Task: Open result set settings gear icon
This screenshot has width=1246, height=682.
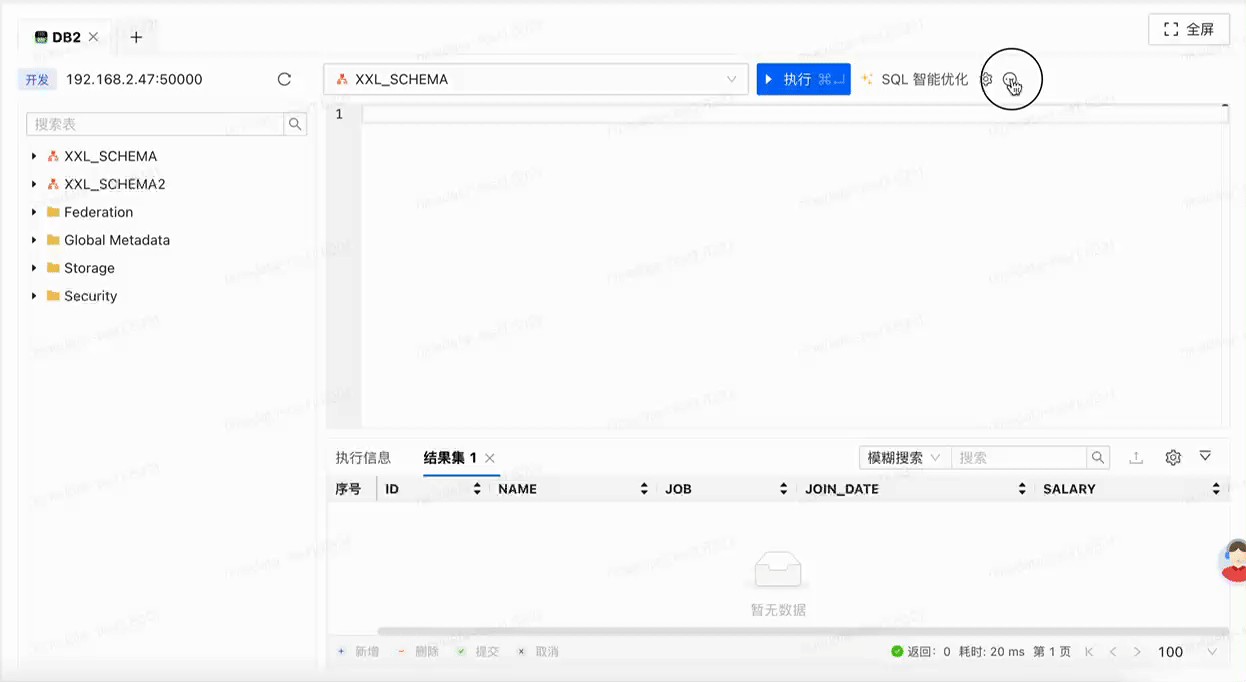Action: tap(1173, 457)
